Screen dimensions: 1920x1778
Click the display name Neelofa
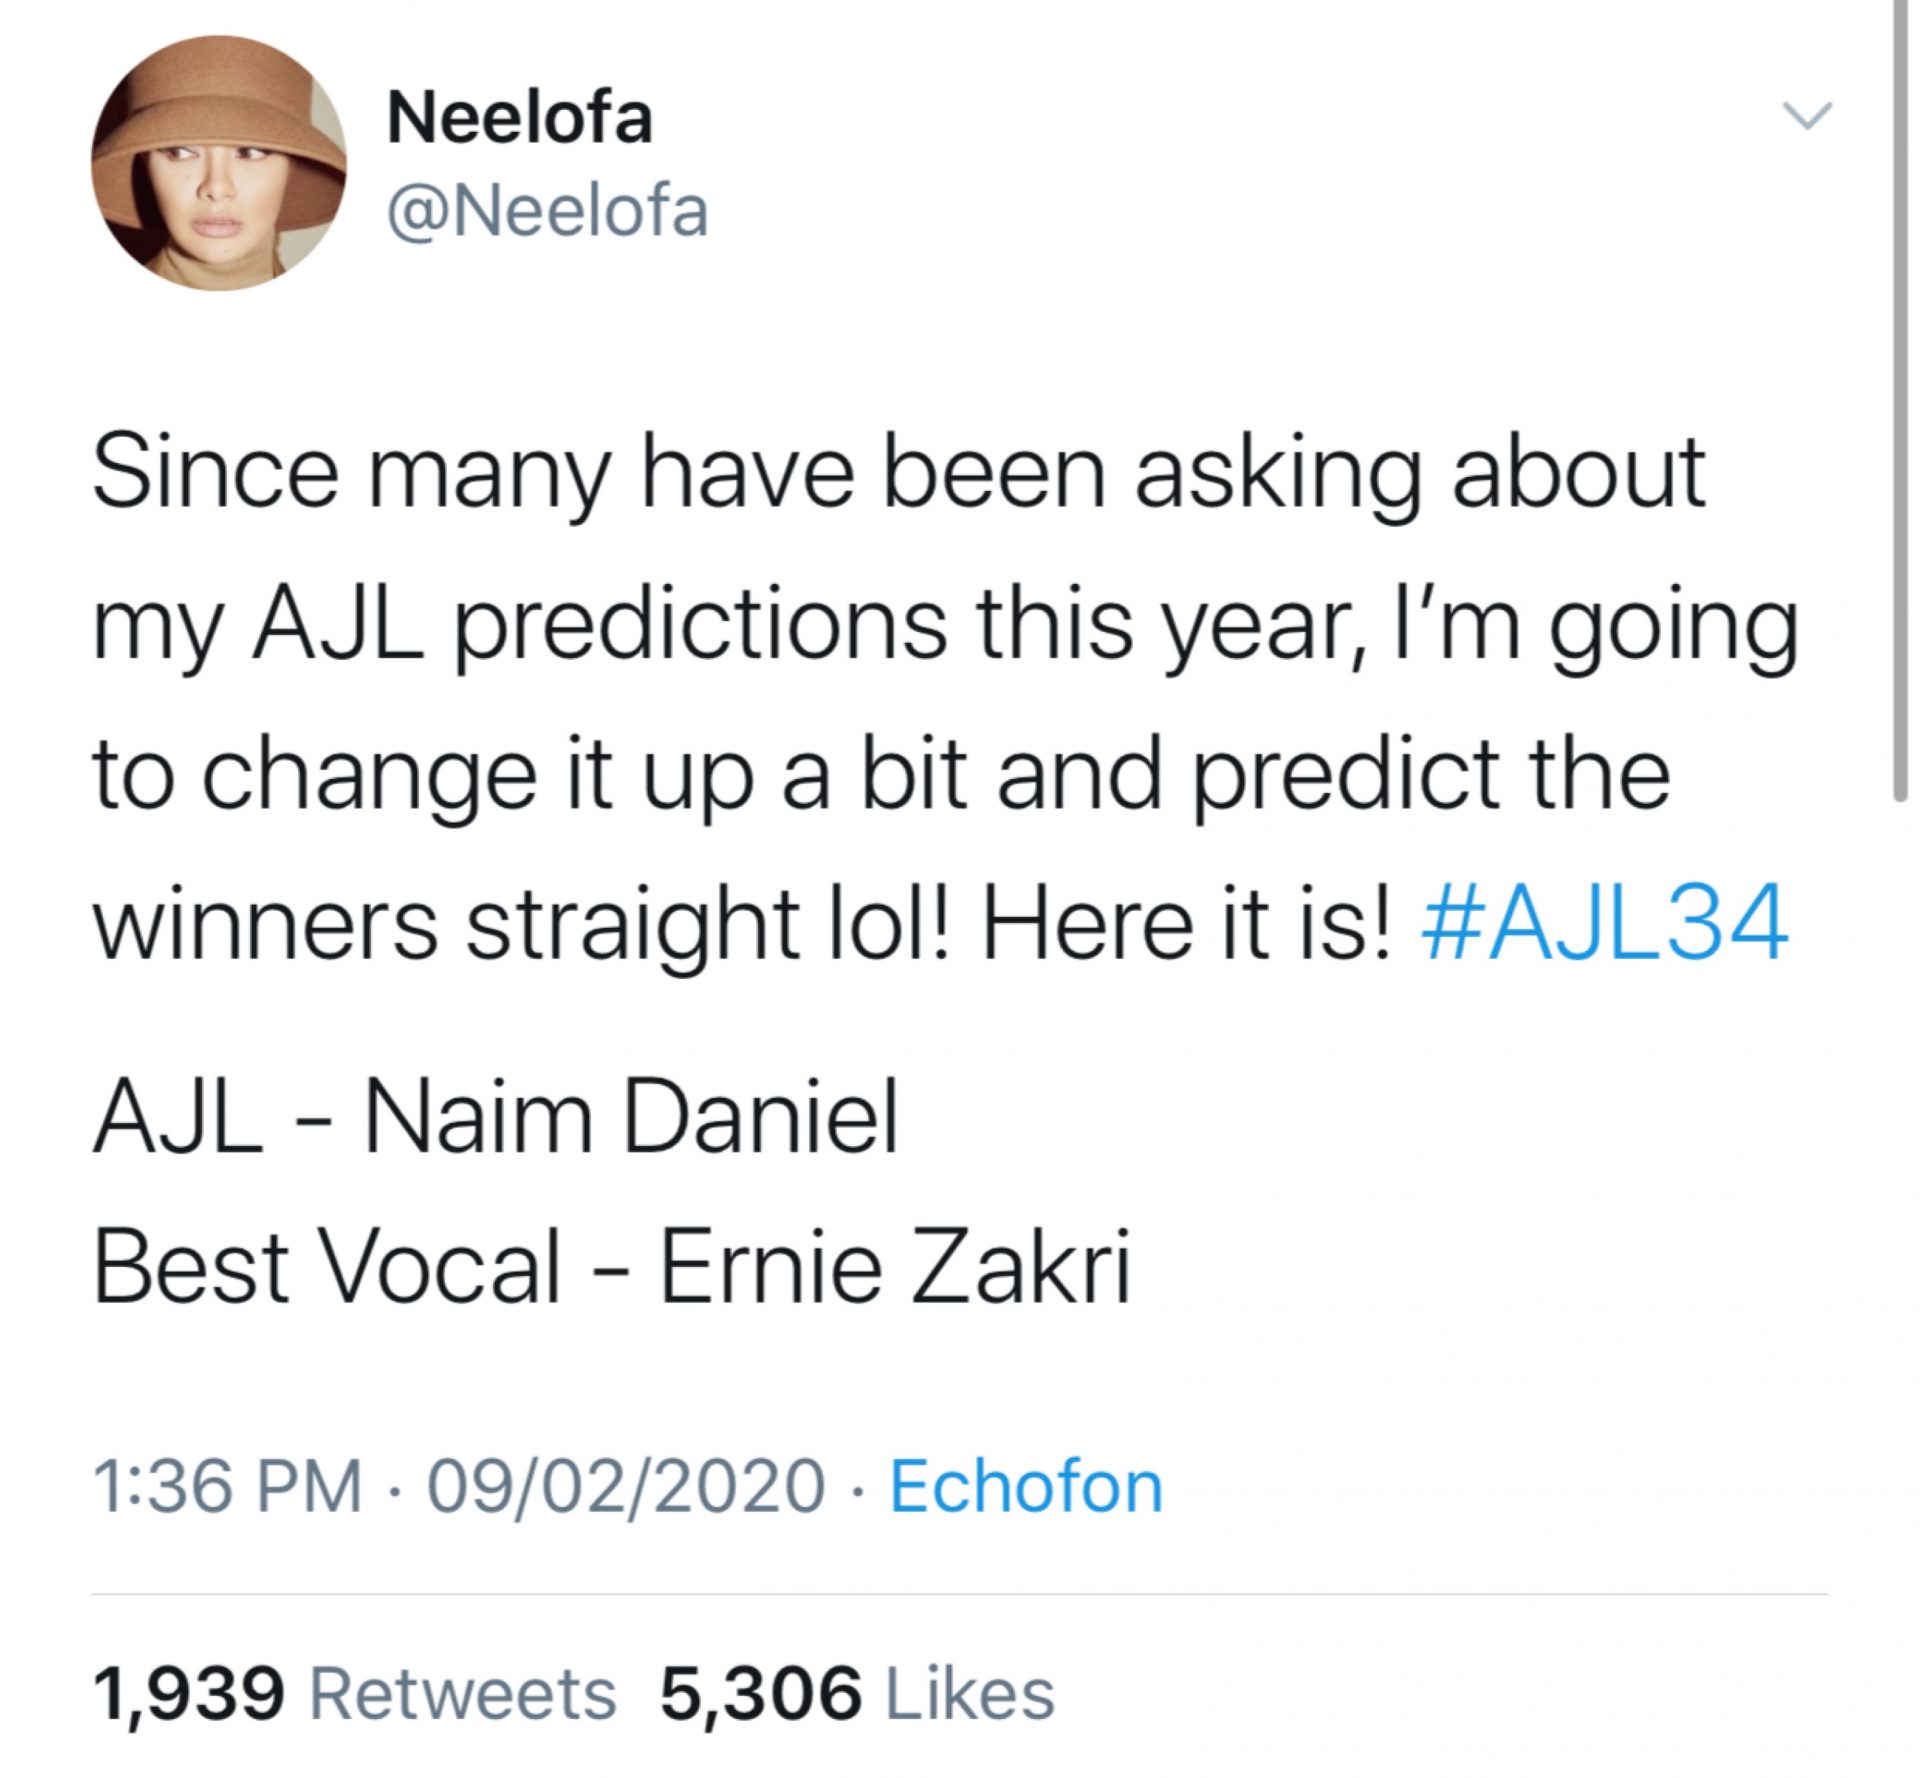pyautogui.click(x=519, y=119)
